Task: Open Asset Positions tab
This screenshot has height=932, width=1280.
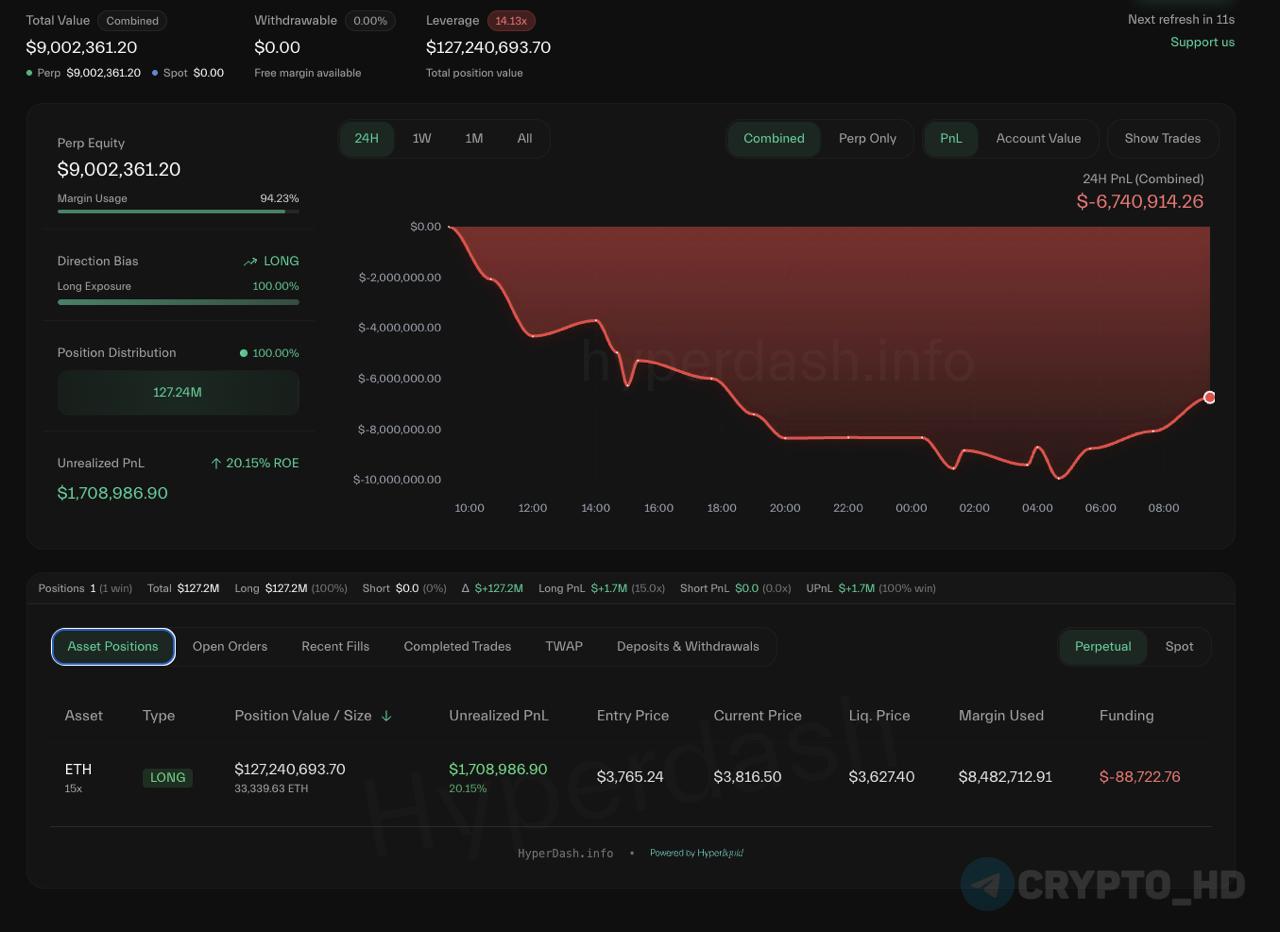Action: coord(113,646)
